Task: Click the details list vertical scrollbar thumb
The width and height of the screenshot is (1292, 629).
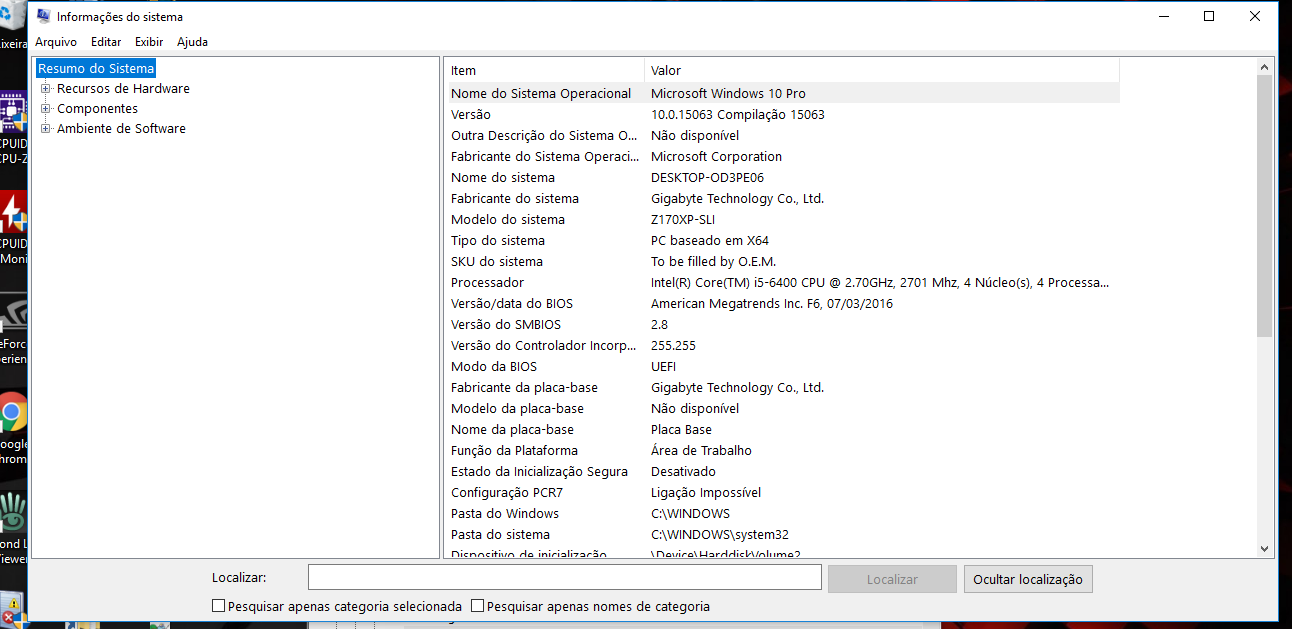Action: point(1265,205)
